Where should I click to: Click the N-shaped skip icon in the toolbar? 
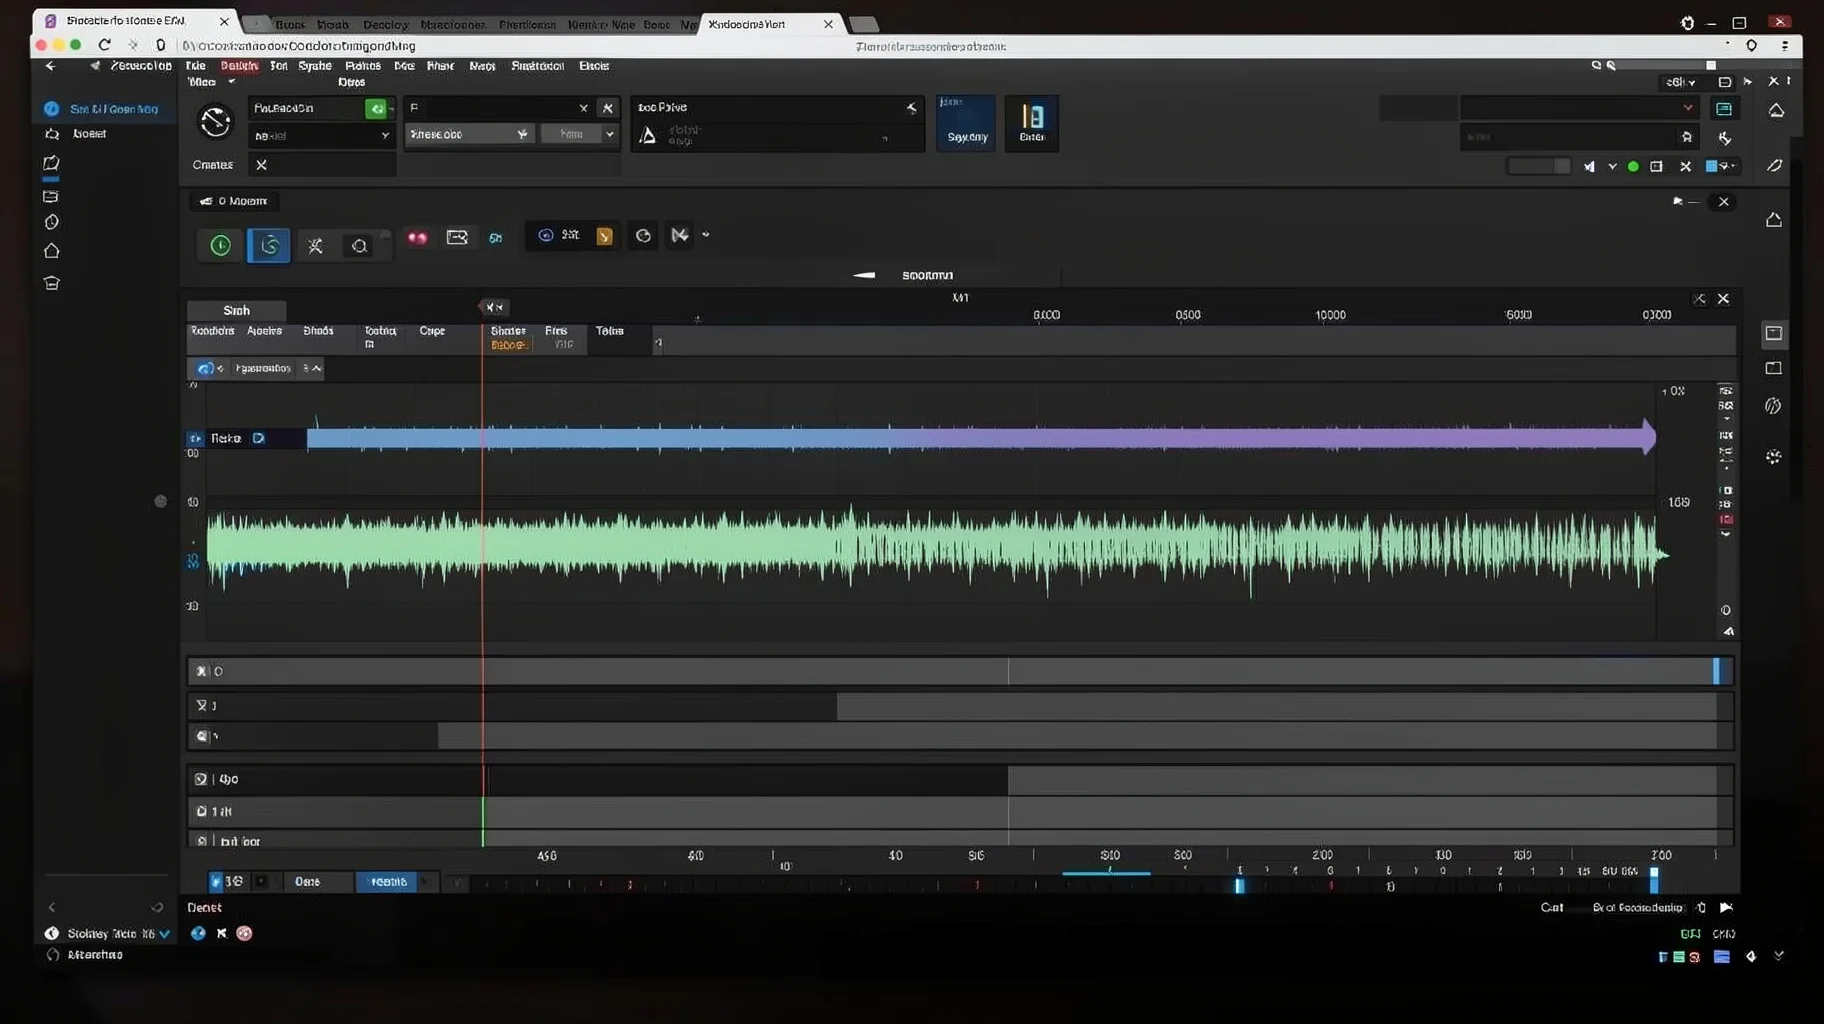[x=680, y=235]
